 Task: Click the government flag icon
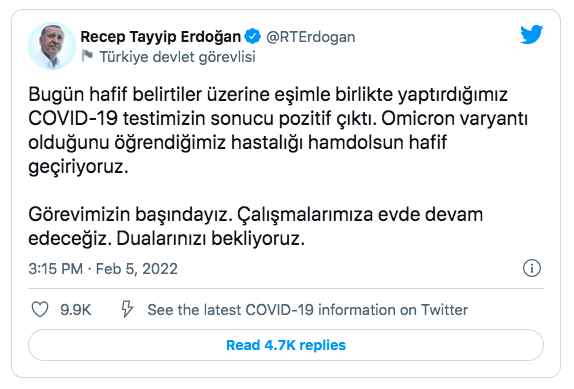87,56
